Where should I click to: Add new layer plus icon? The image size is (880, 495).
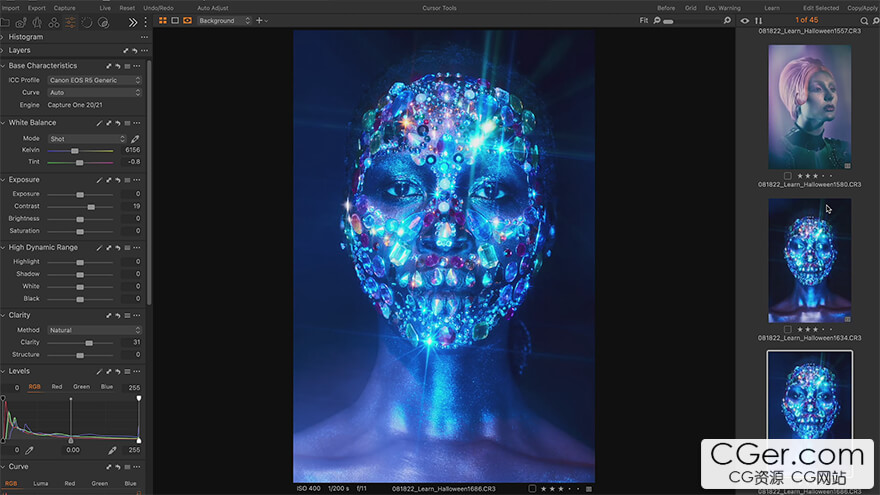[x=259, y=21]
